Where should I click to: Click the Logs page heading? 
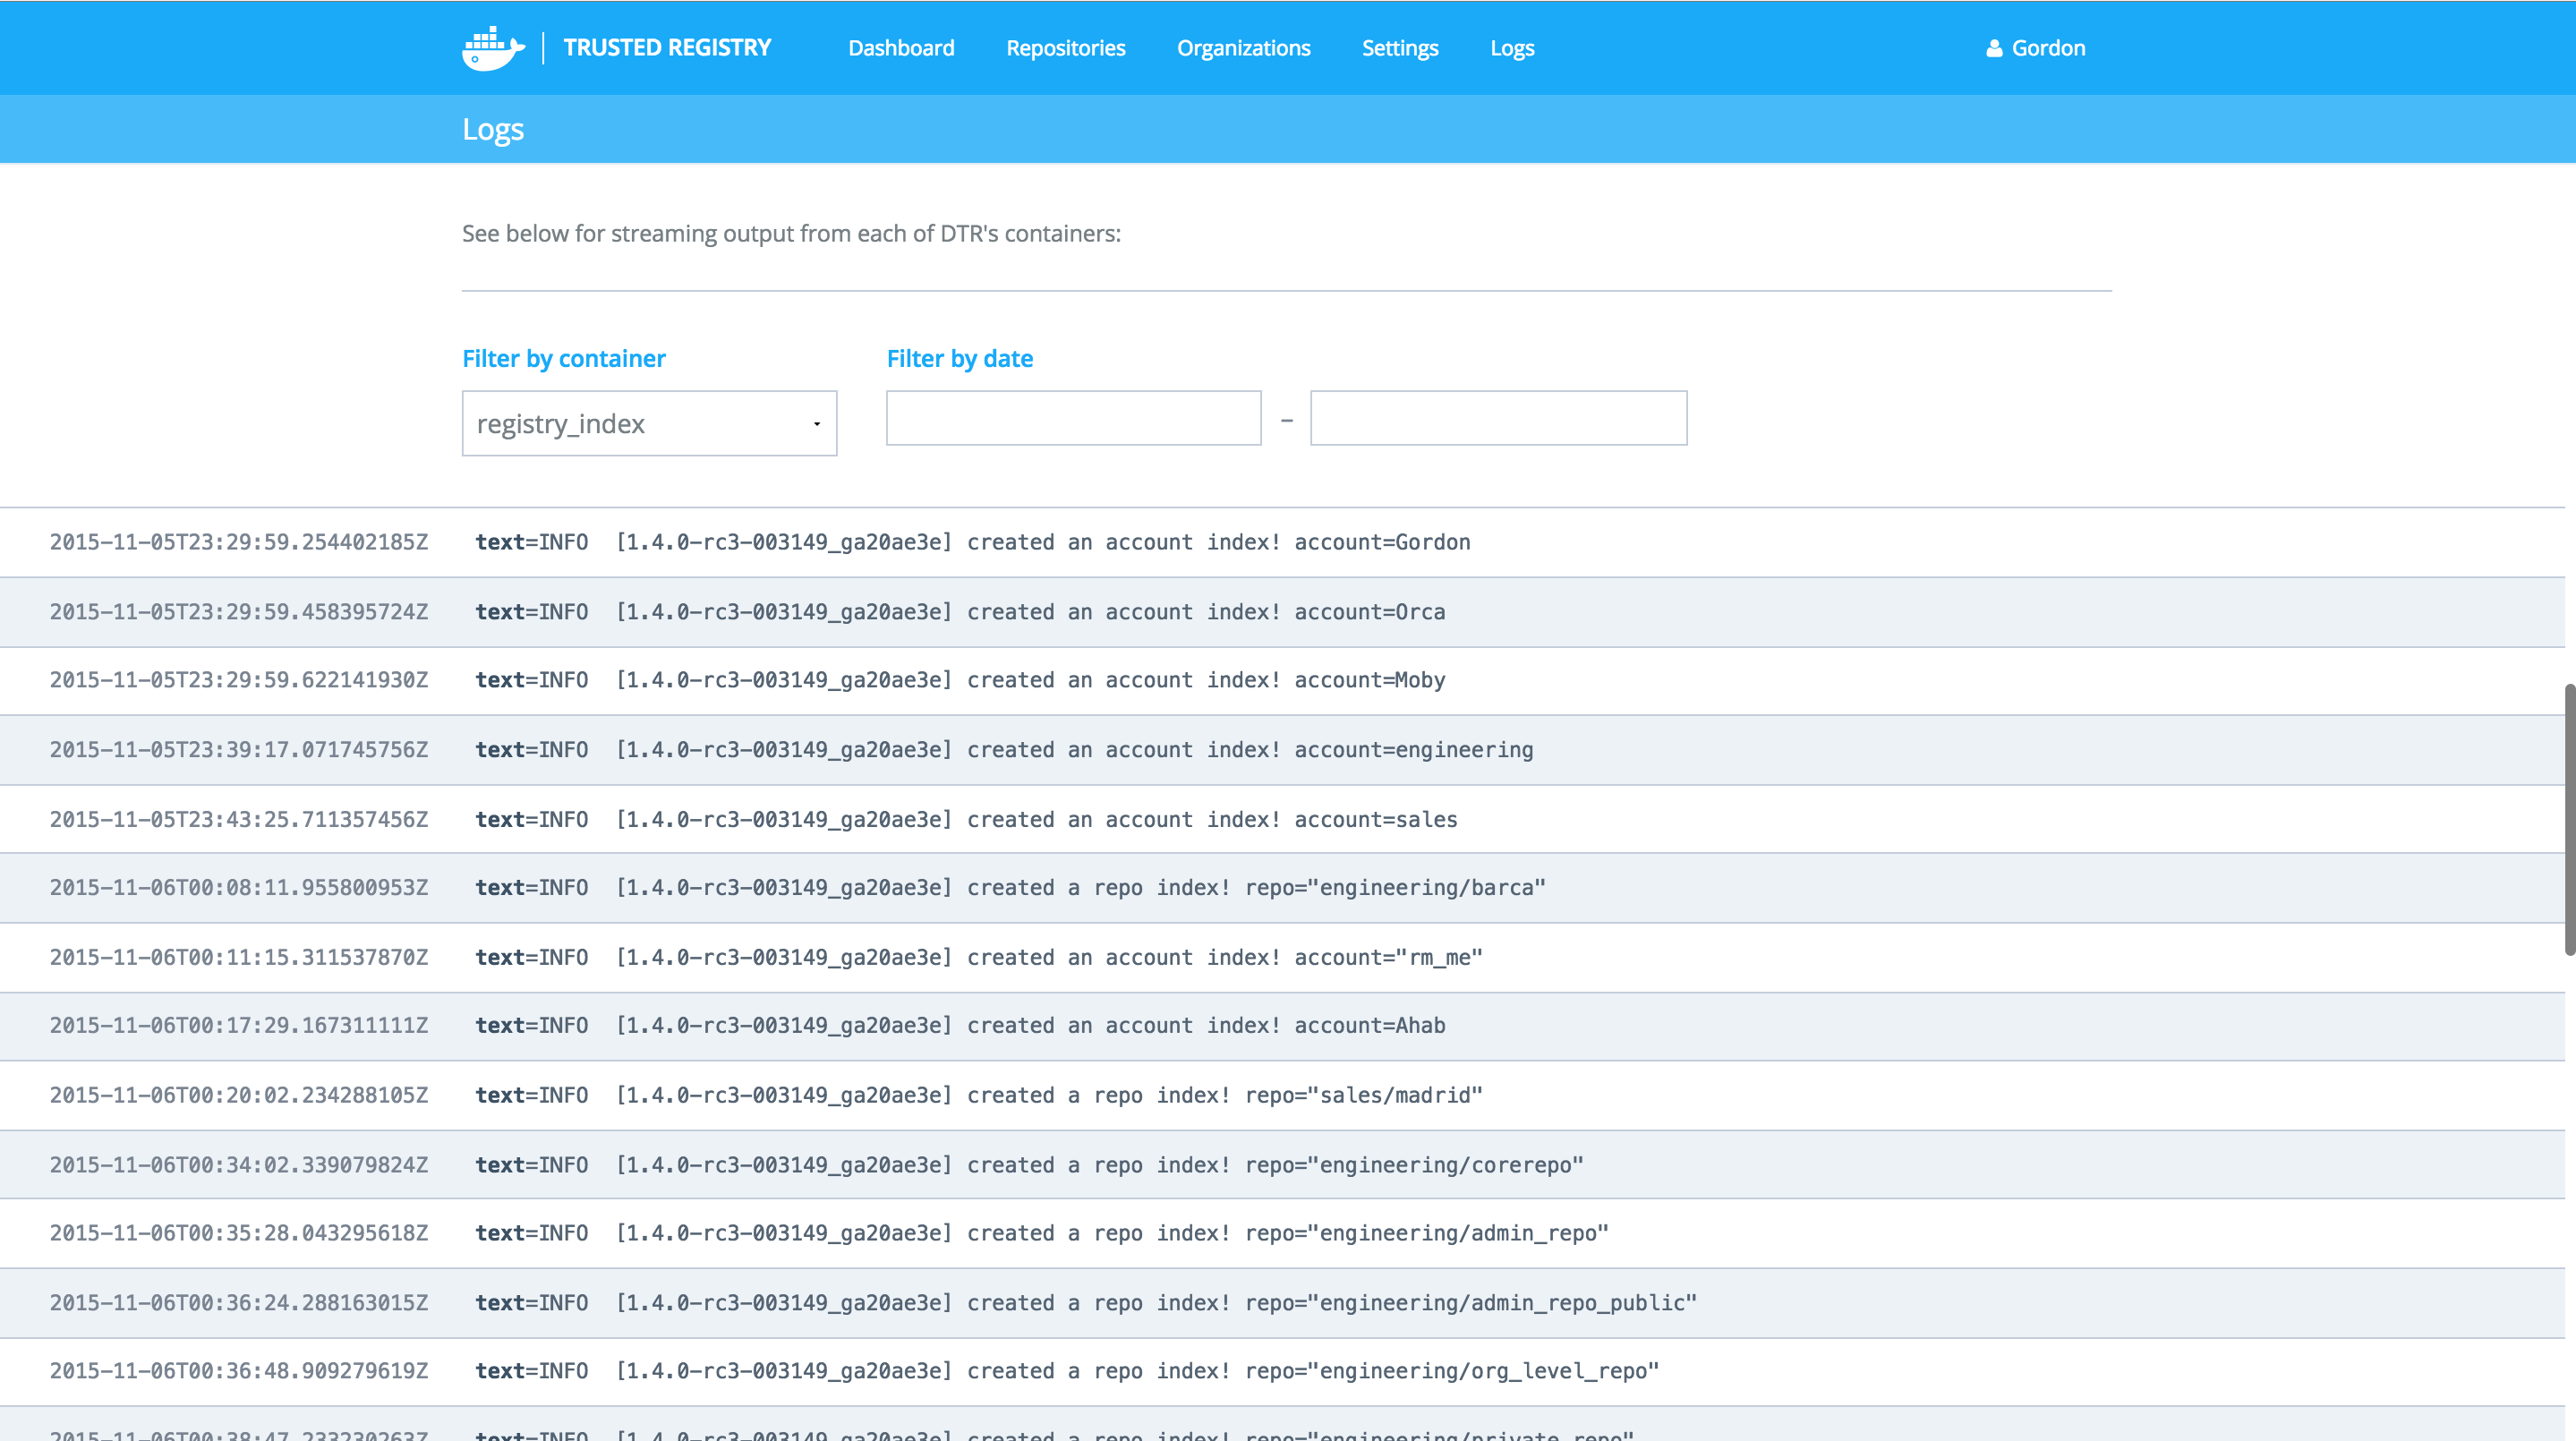point(493,129)
